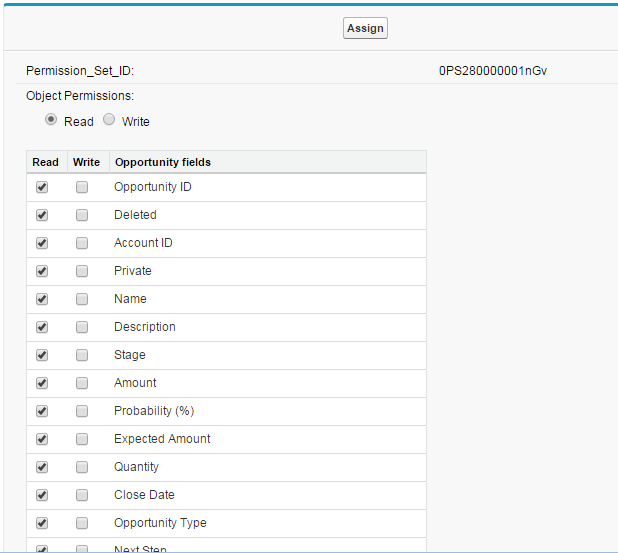
Task: Select the Write object permission radio
Action: (x=109, y=120)
